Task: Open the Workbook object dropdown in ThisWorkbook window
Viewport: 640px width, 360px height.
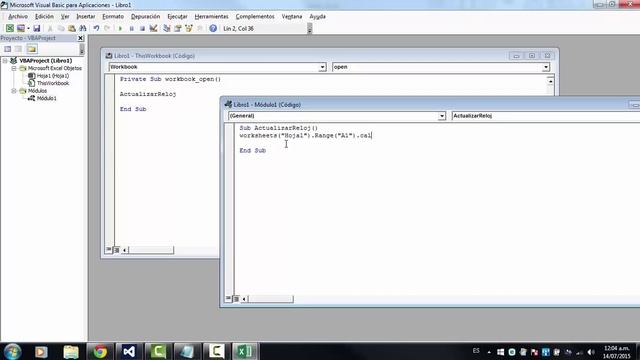Action: (x=322, y=67)
